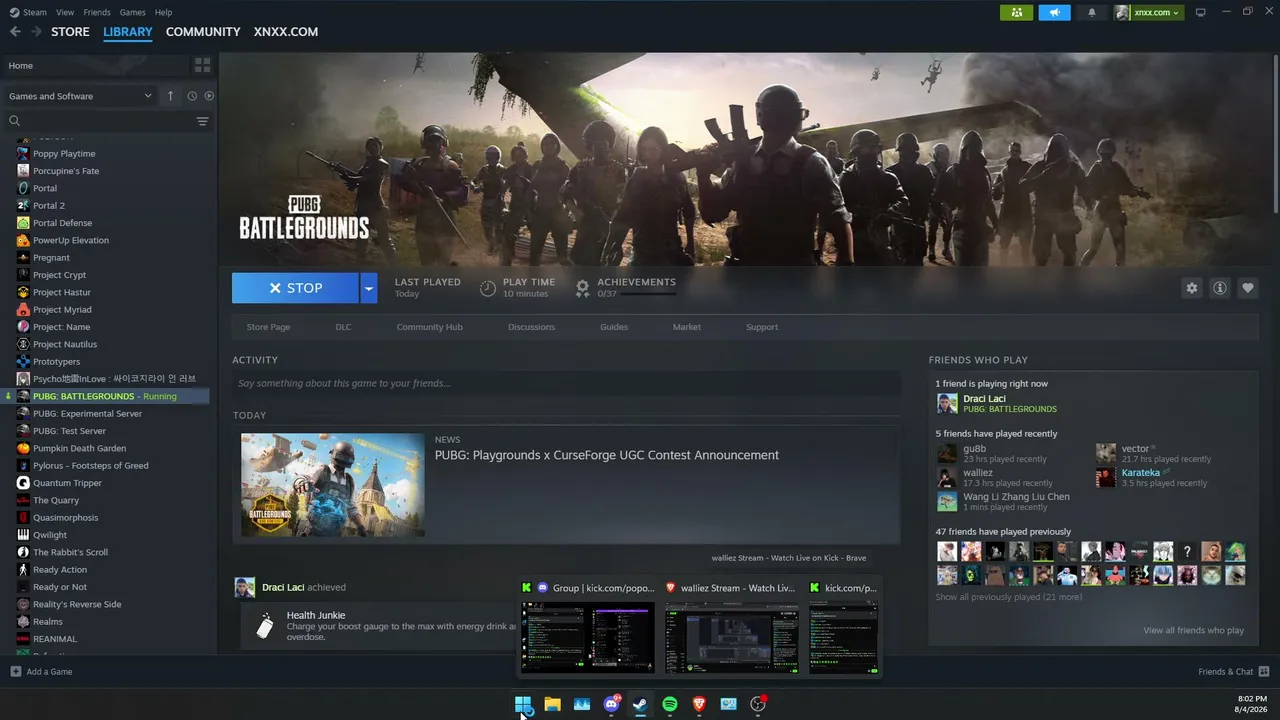This screenshot has width=1280, height=720.
Task: Go to the STORE tab
Action: [x=70, y=32]
